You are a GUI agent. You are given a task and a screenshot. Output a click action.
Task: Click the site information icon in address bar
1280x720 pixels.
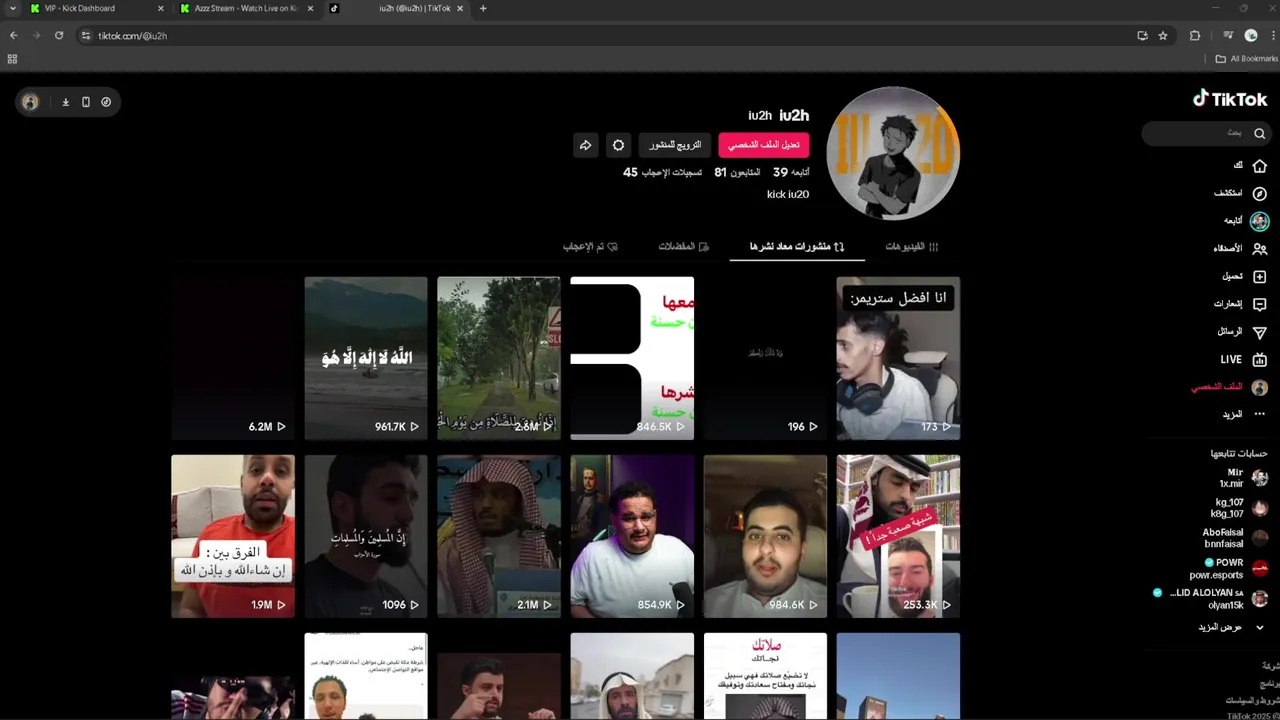(86, 35)
